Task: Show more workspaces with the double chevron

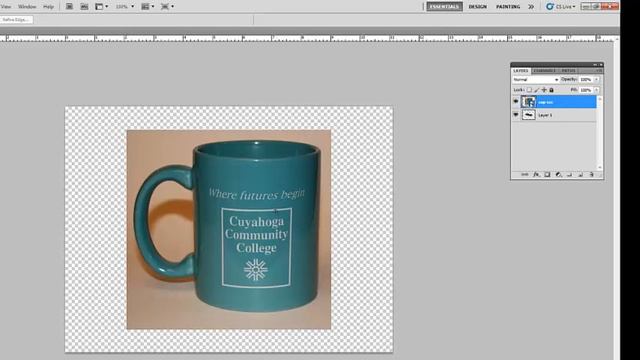Action: (x=531, y=7)
